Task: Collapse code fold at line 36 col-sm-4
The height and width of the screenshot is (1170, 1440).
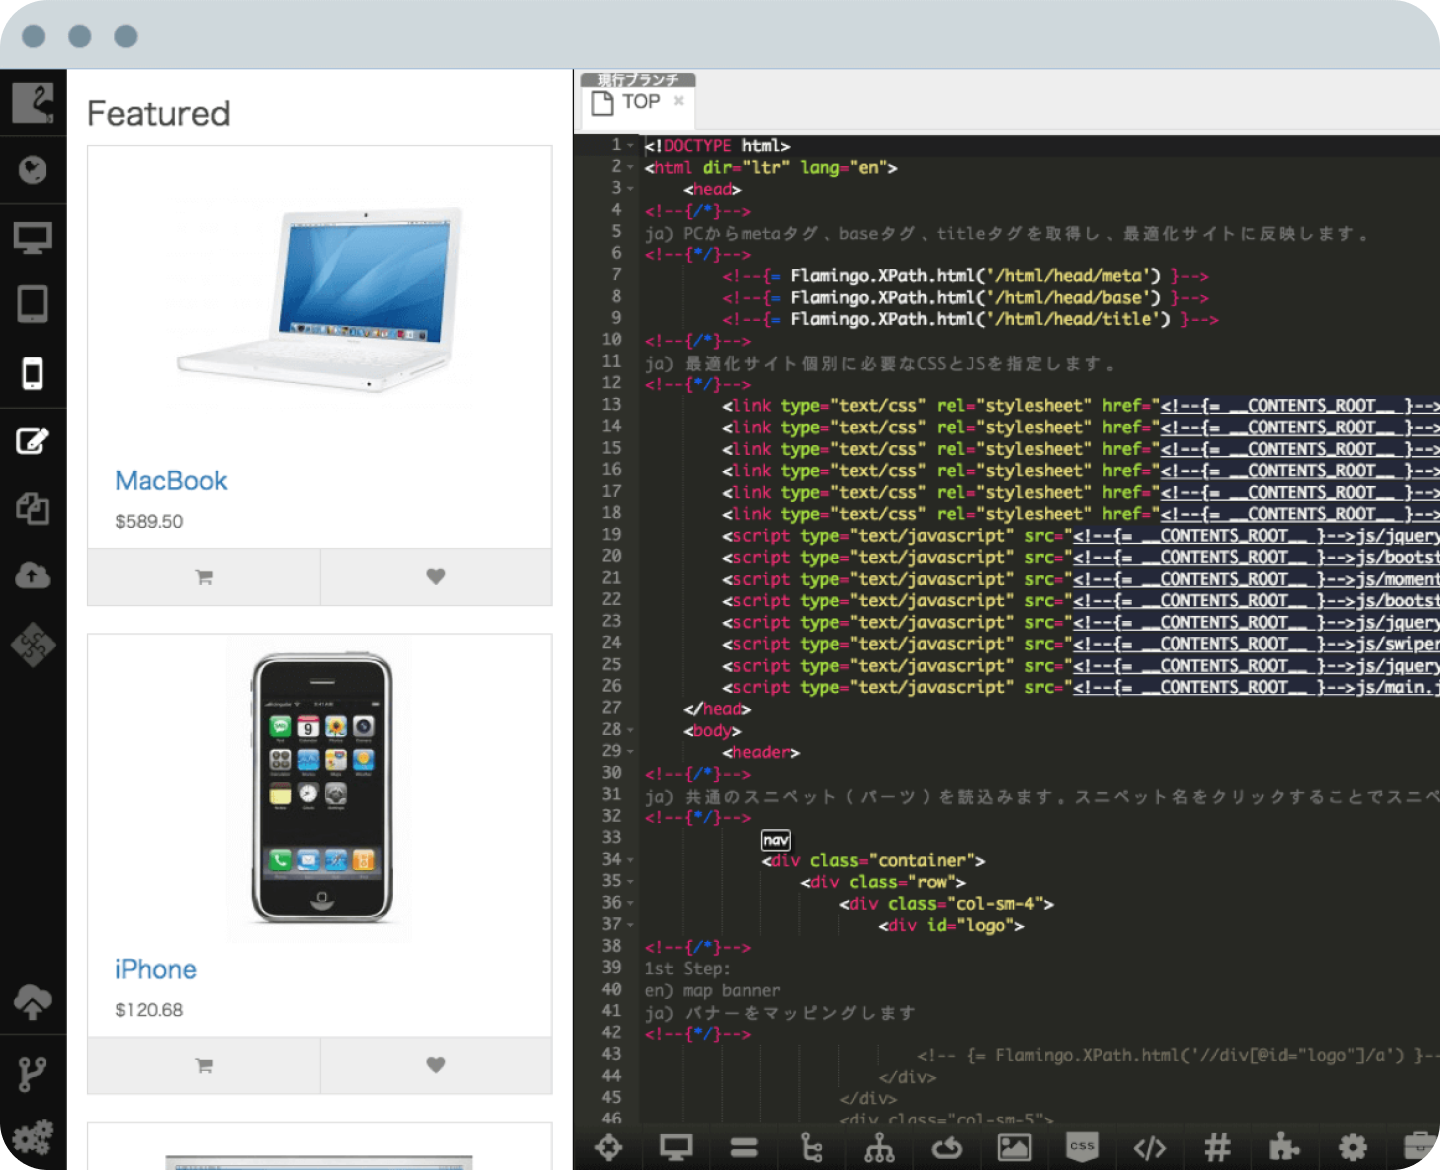Action: pyautogui.click(x=630, y=904)
